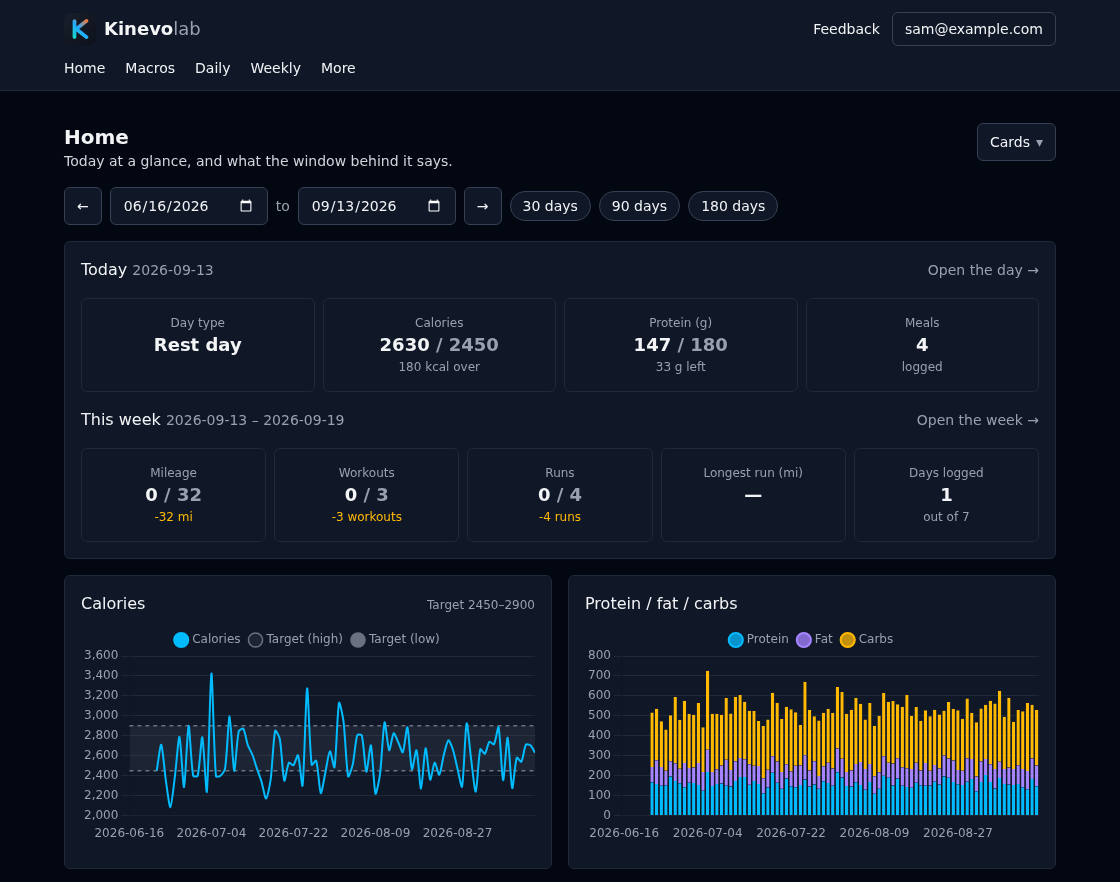This screenshot has height=882, width=1120.
Task: Click the Mileage 0 / 32 card
Action: [174, 495]
